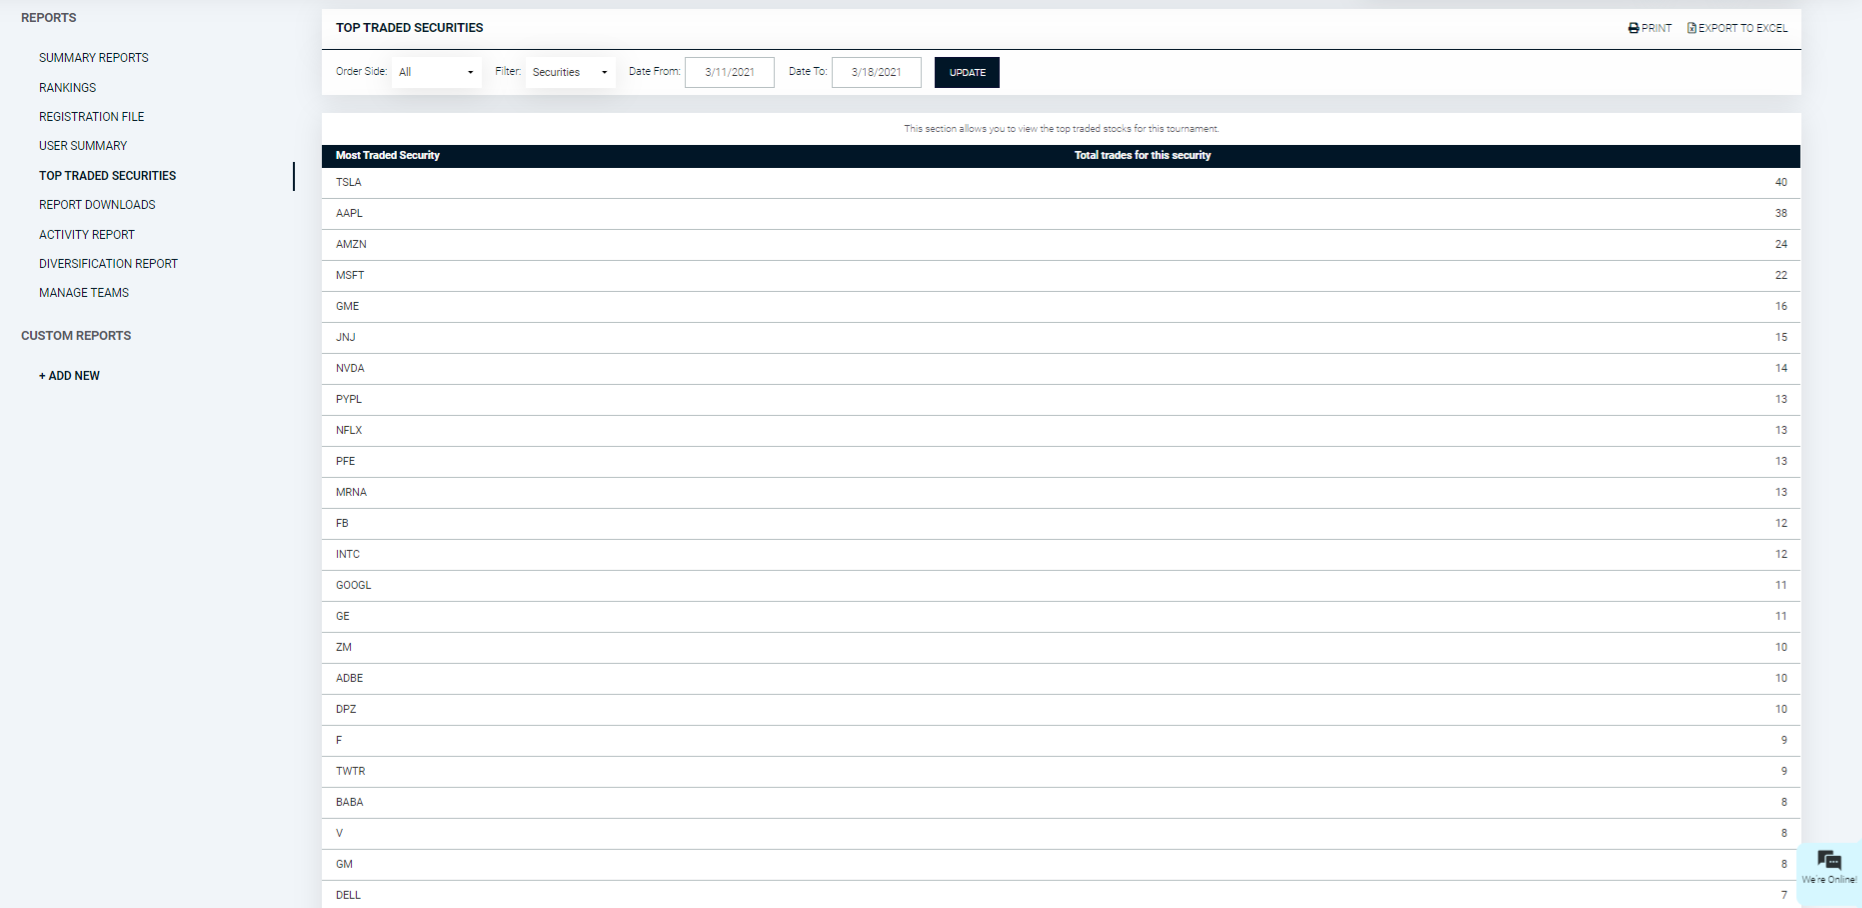
Task: Click the Date To field
Action: point(876,72)
